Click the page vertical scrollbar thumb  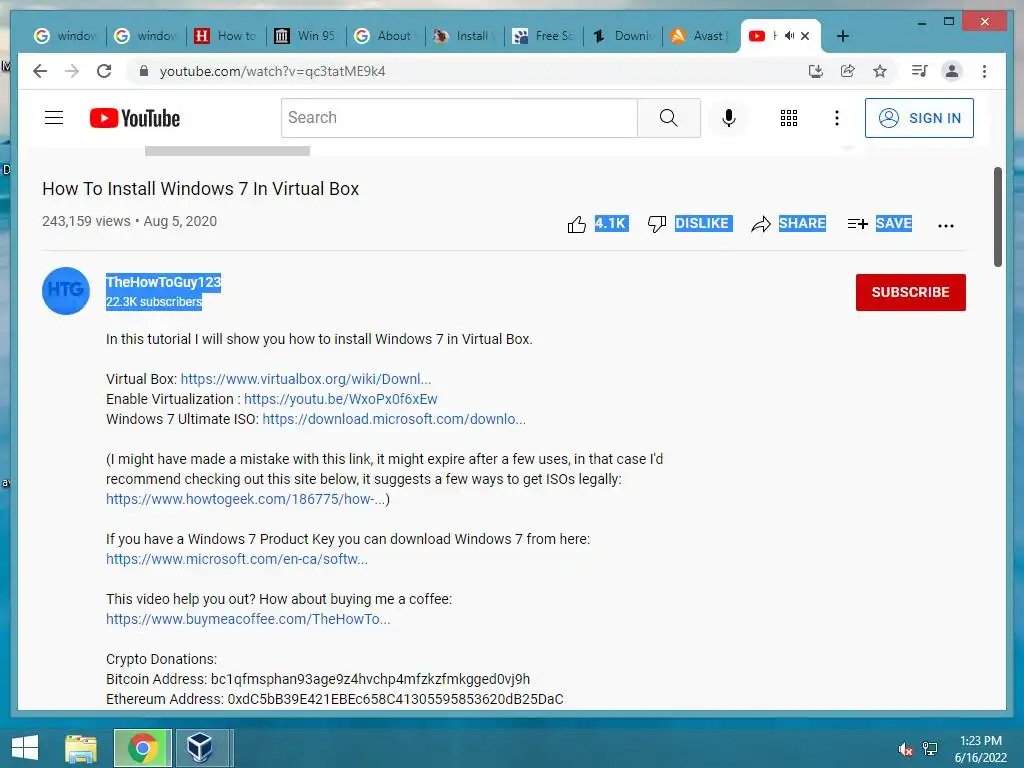click(x=997, y=217)
